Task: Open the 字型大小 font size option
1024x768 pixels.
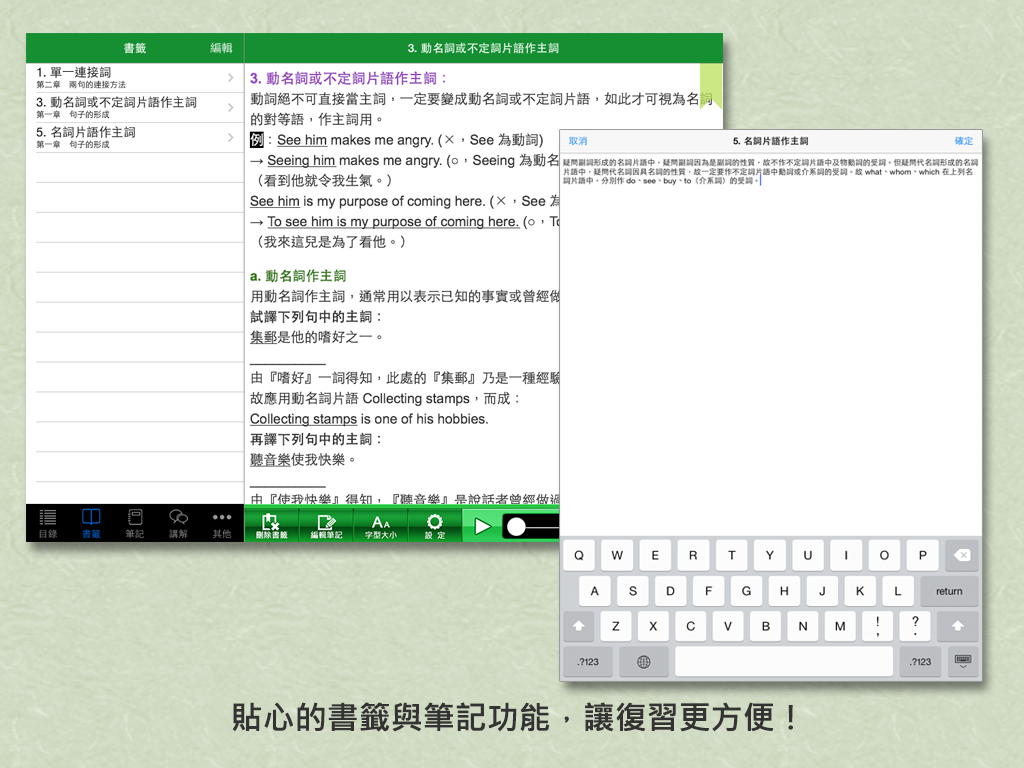Action: [x=380, y=525]
